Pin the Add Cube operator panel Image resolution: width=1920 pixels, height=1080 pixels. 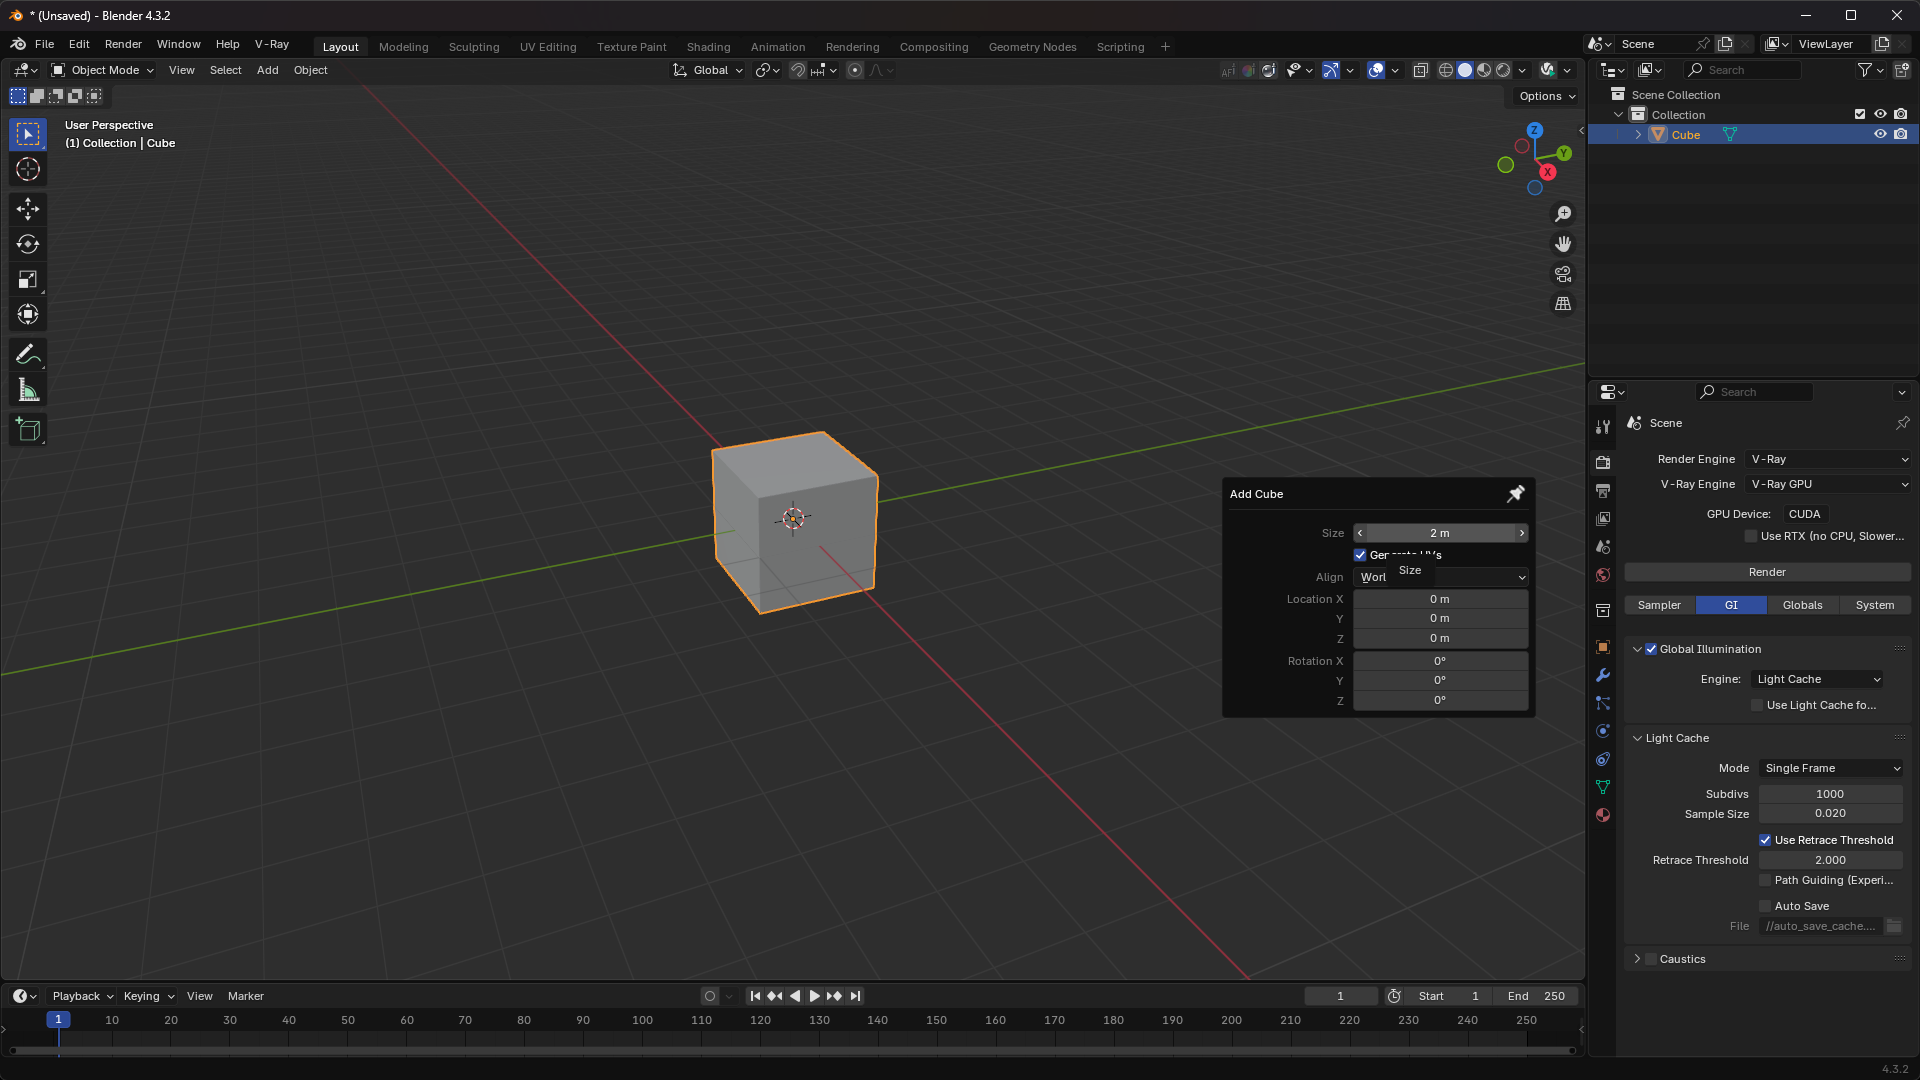(x=1516, y=494)
